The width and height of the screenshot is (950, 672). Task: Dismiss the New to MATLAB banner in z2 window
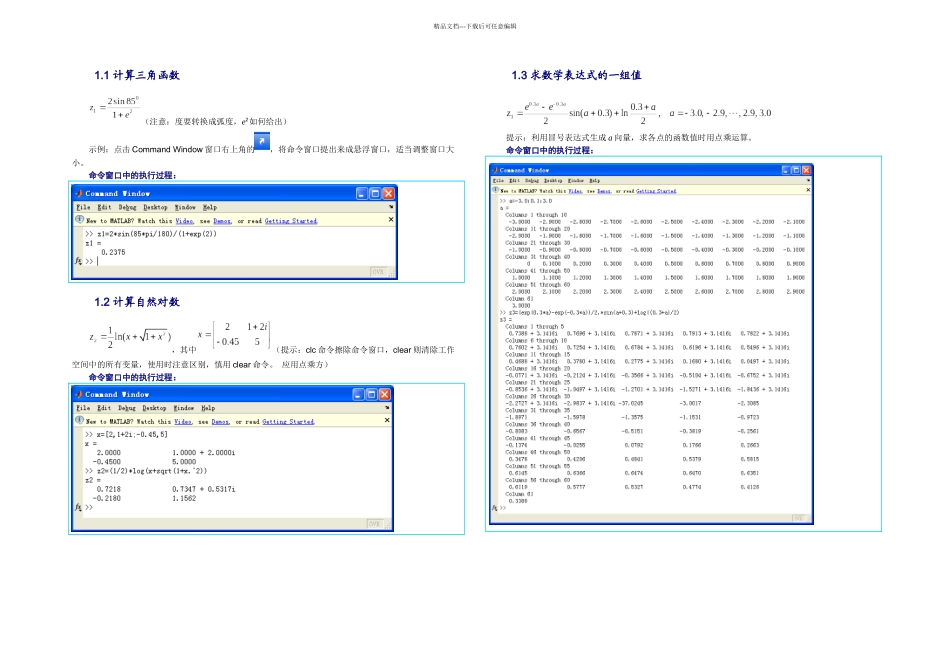(x=387, y=420)
